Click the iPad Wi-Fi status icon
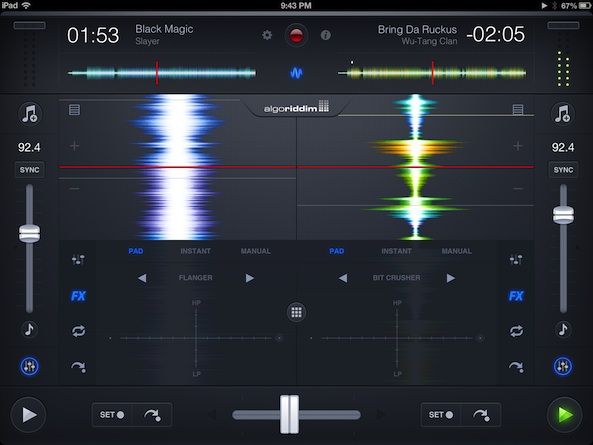This screenshot has width=593, height=445. coord(26,5)
